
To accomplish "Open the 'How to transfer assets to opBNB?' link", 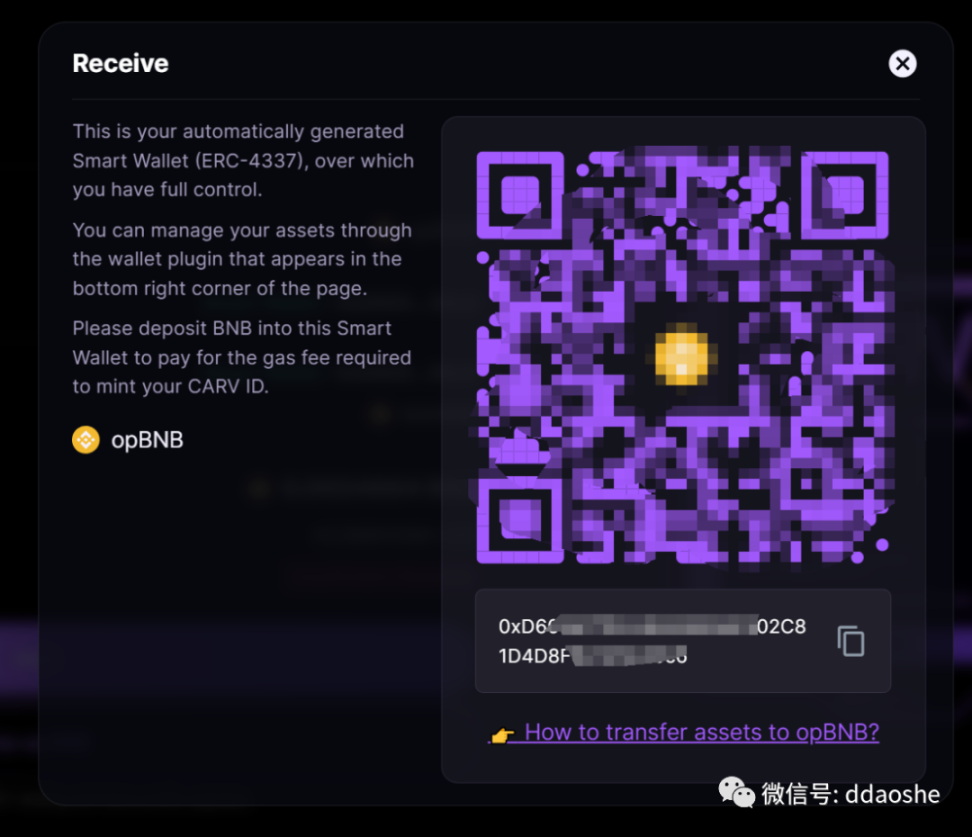I will click(x=702, y=732).
